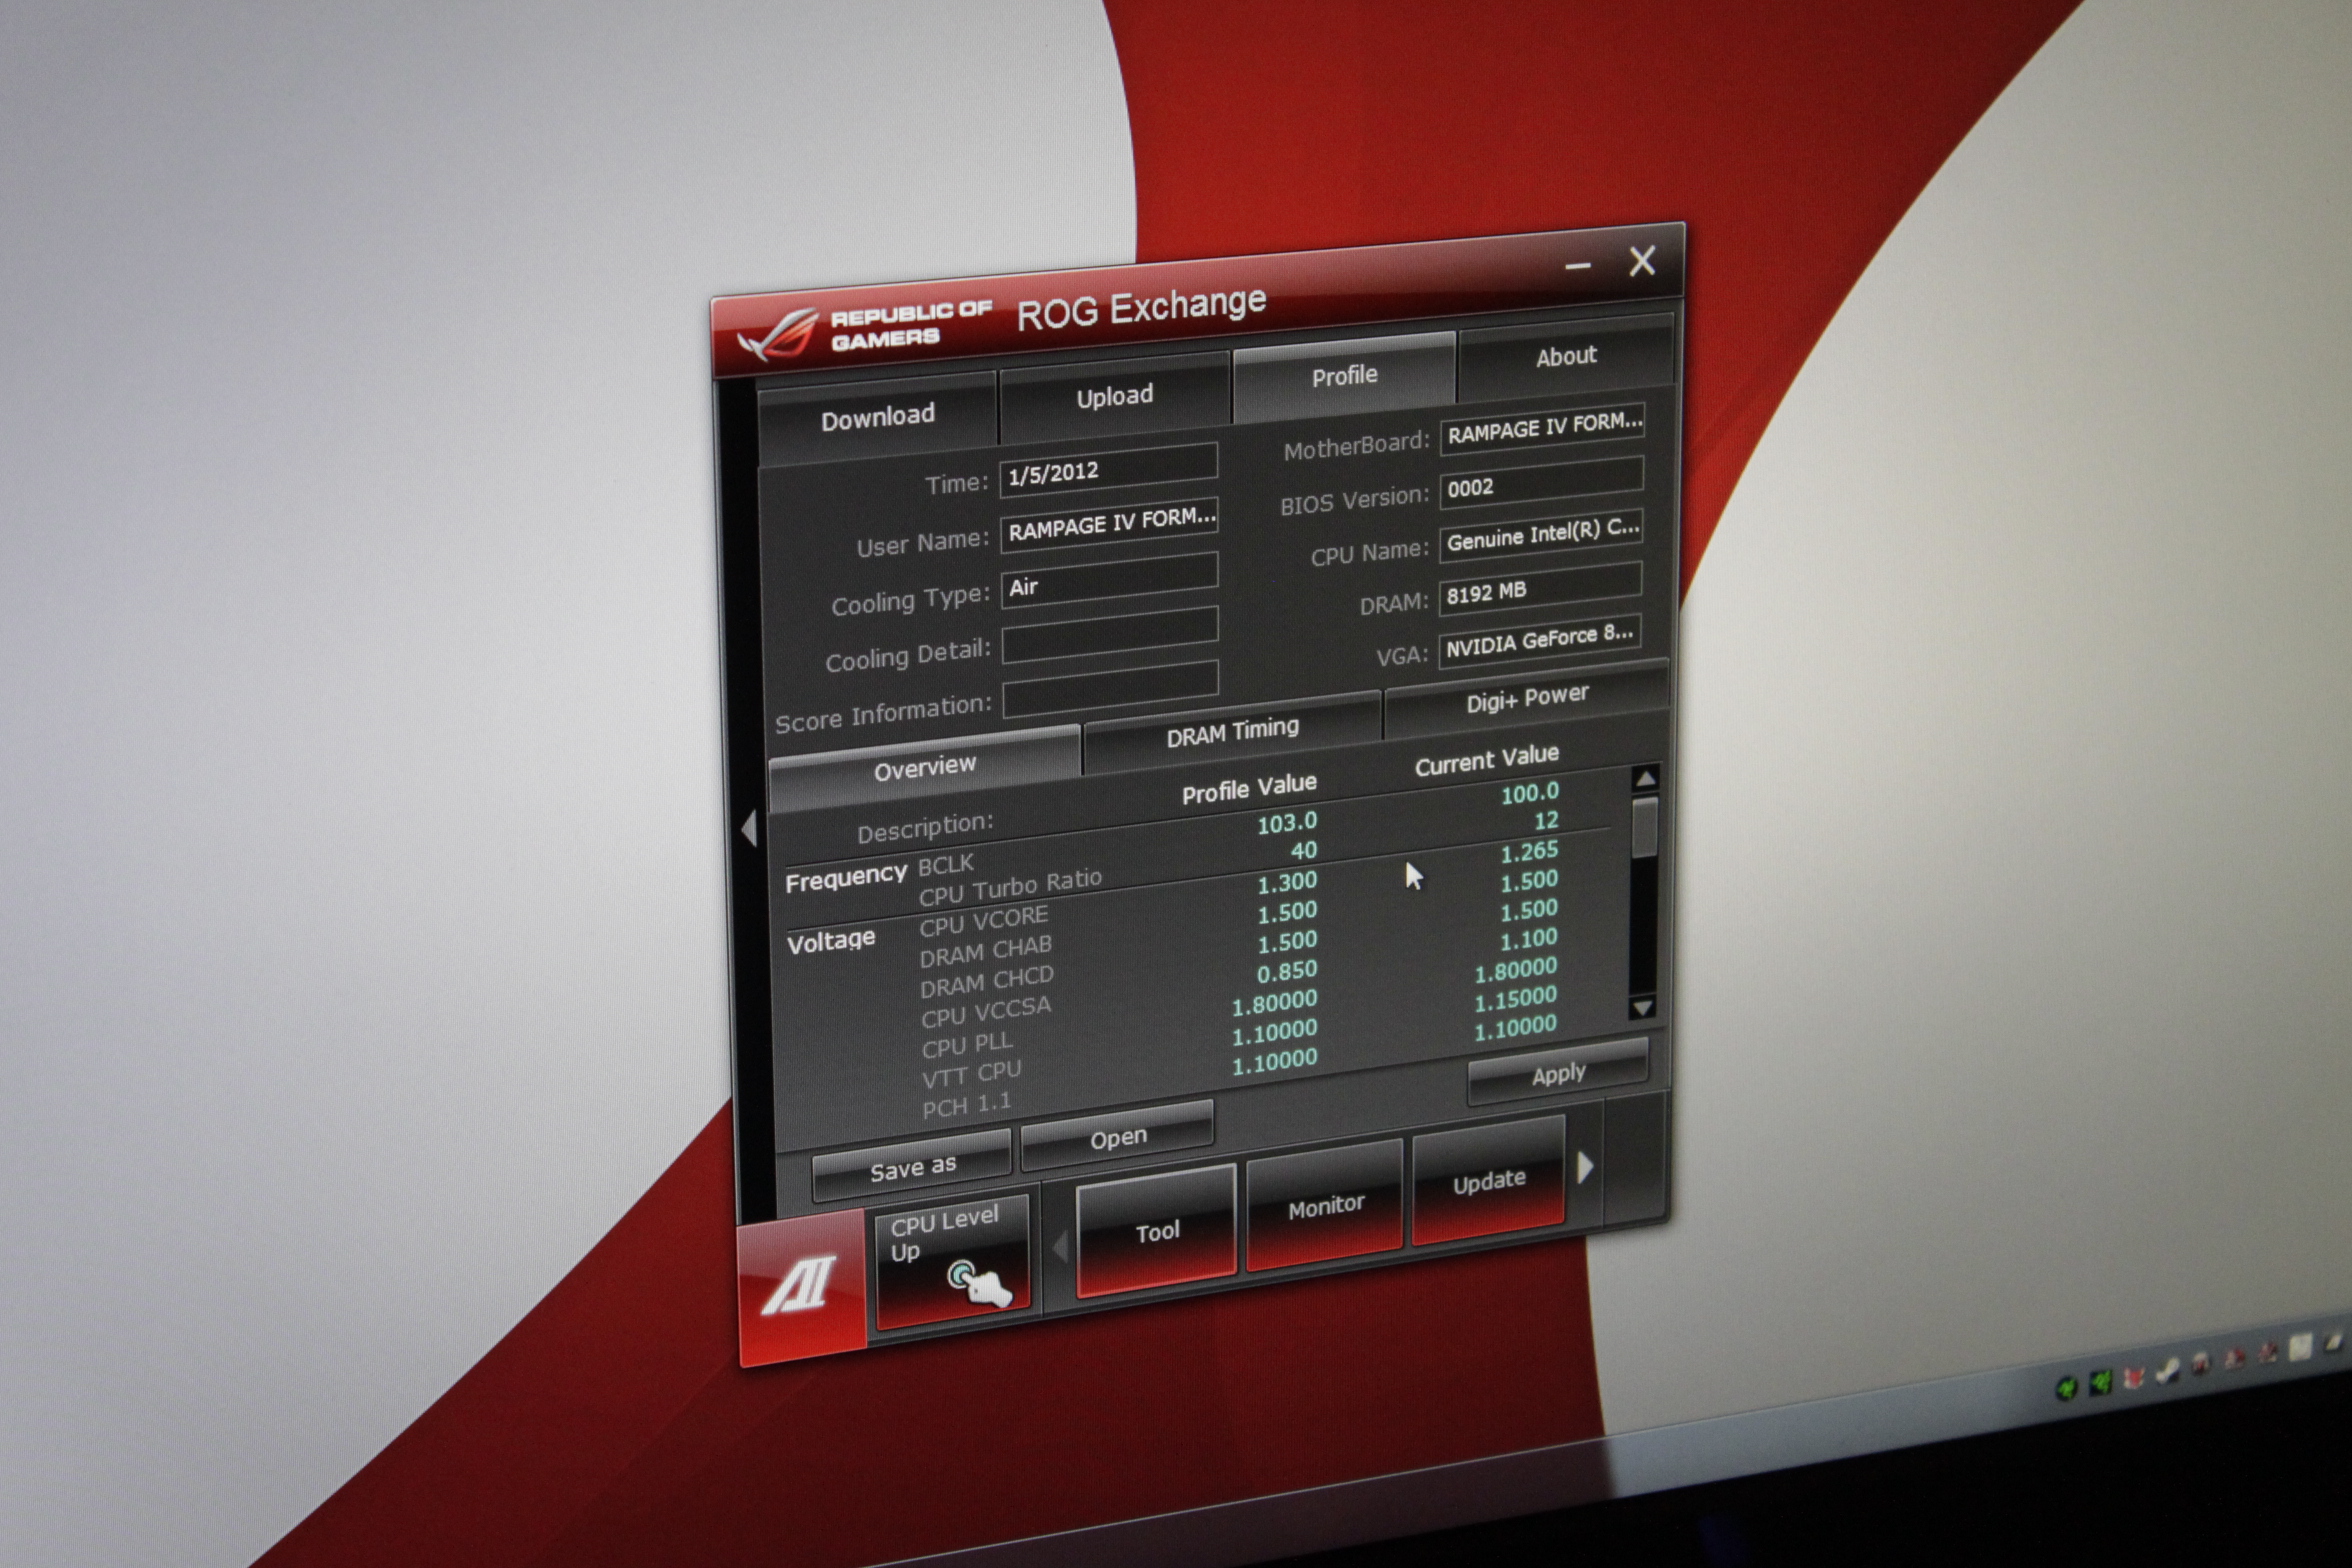Click the BIOS Version field showing 0002
The height and width of the screenshot is (1568, 2352).
[x=1542, y=481]
